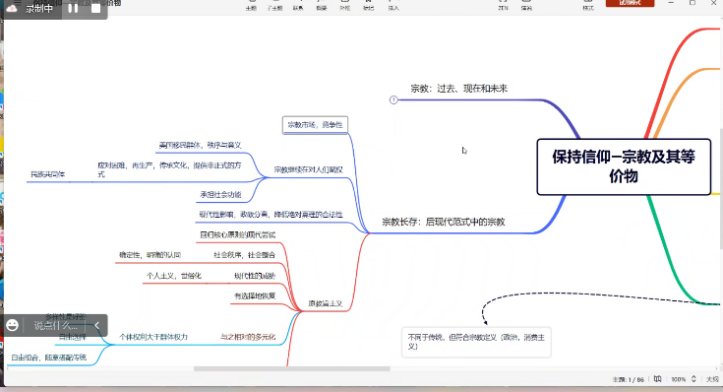This screenshot has height=392, width=723.
Task: Click the red trial mode button
Action: pos(630,3)
